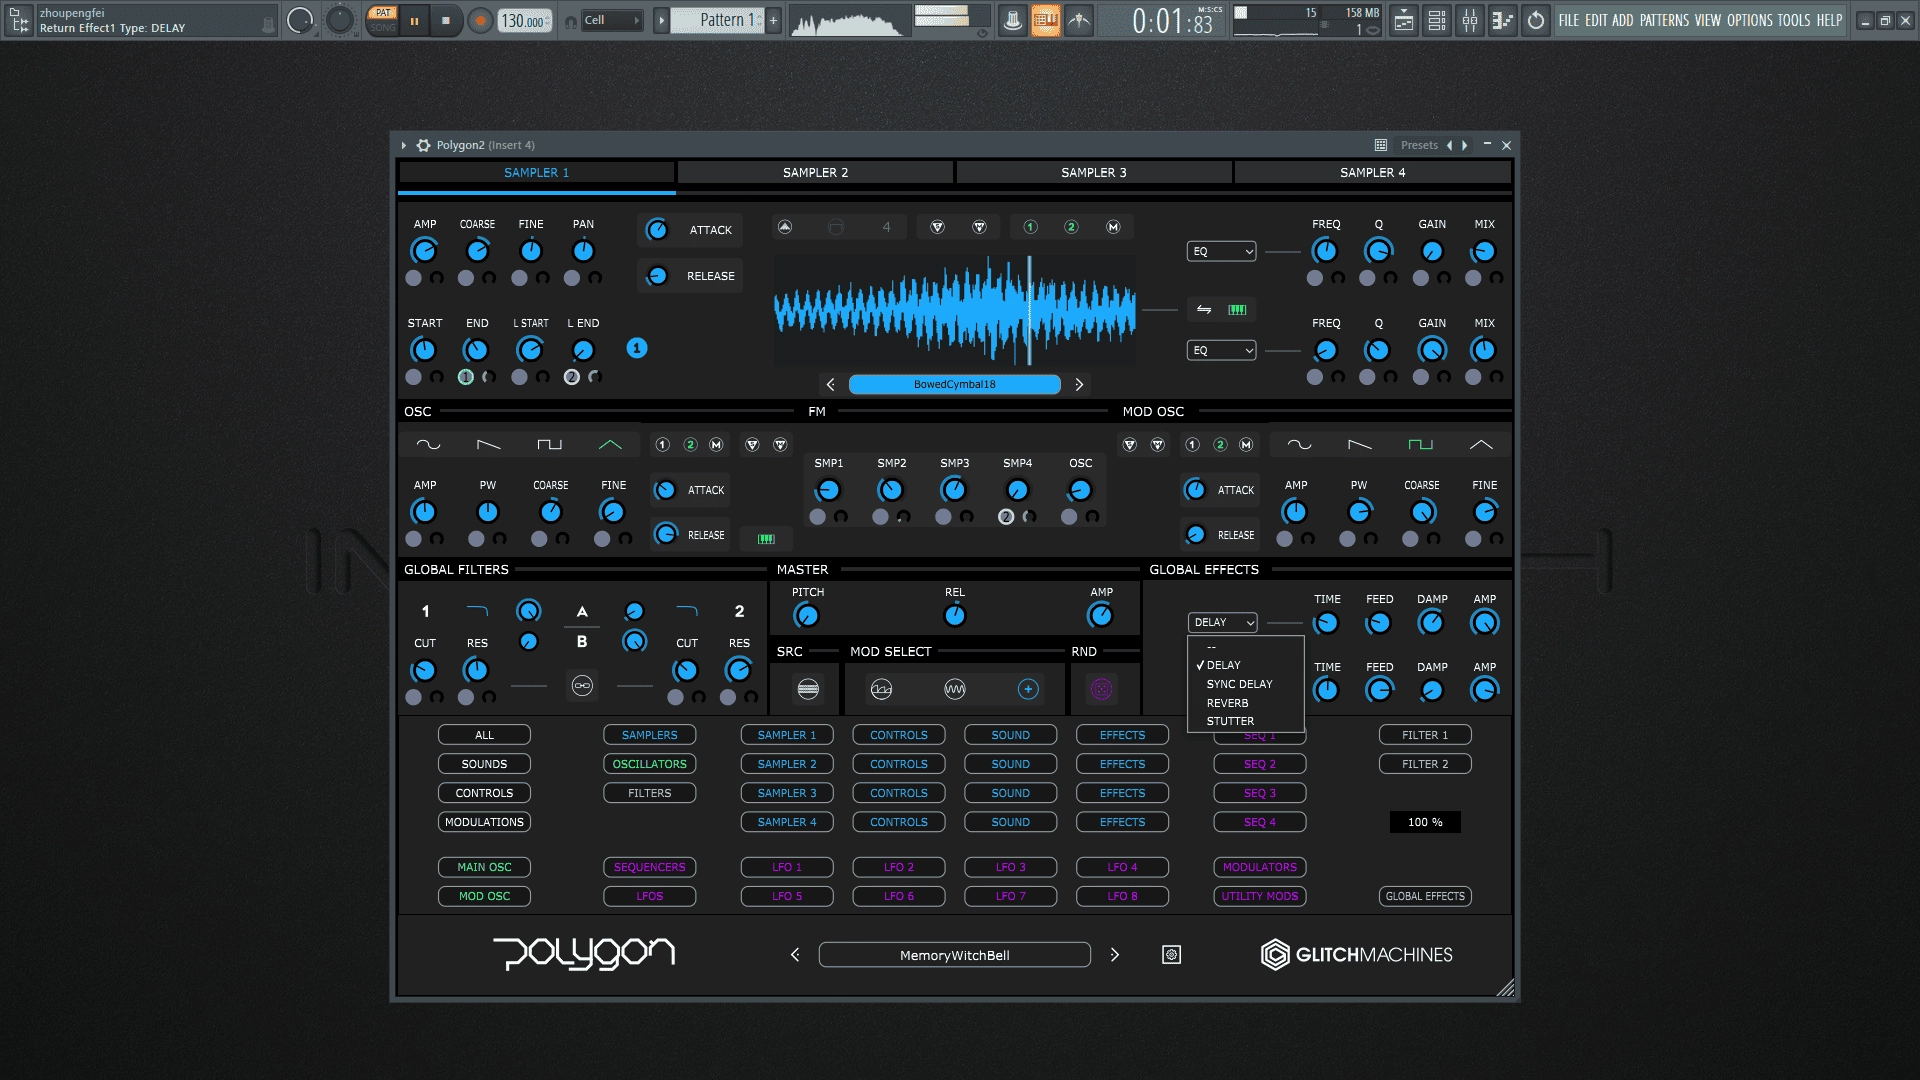Click the MASTER PITCH knob
Viewport: 1920px width, 1080px height.
[x=807, y=616]
